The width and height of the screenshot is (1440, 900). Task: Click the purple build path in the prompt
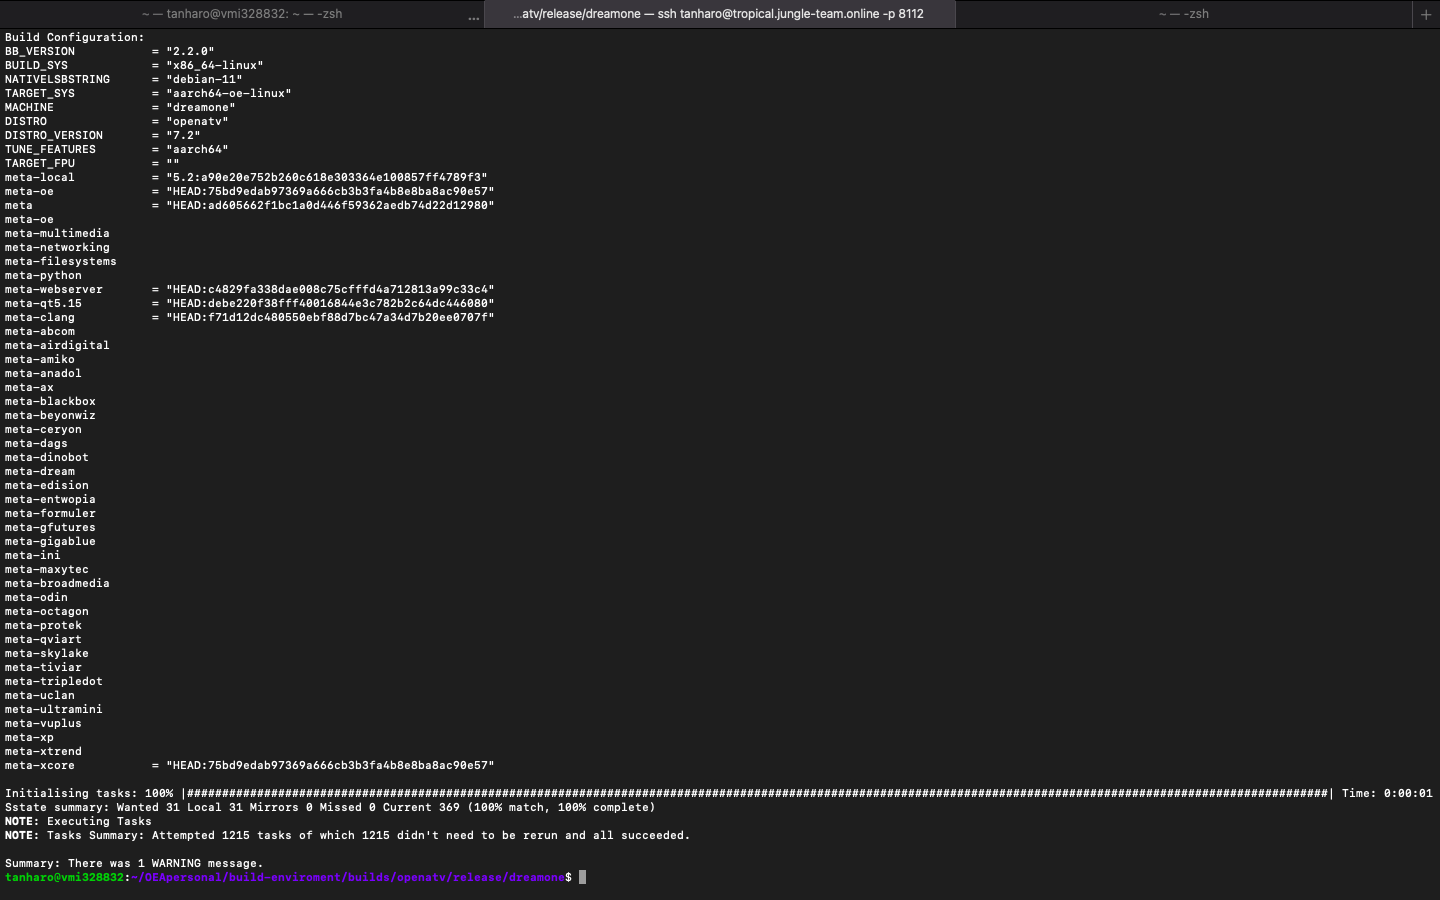pos(348,877)
